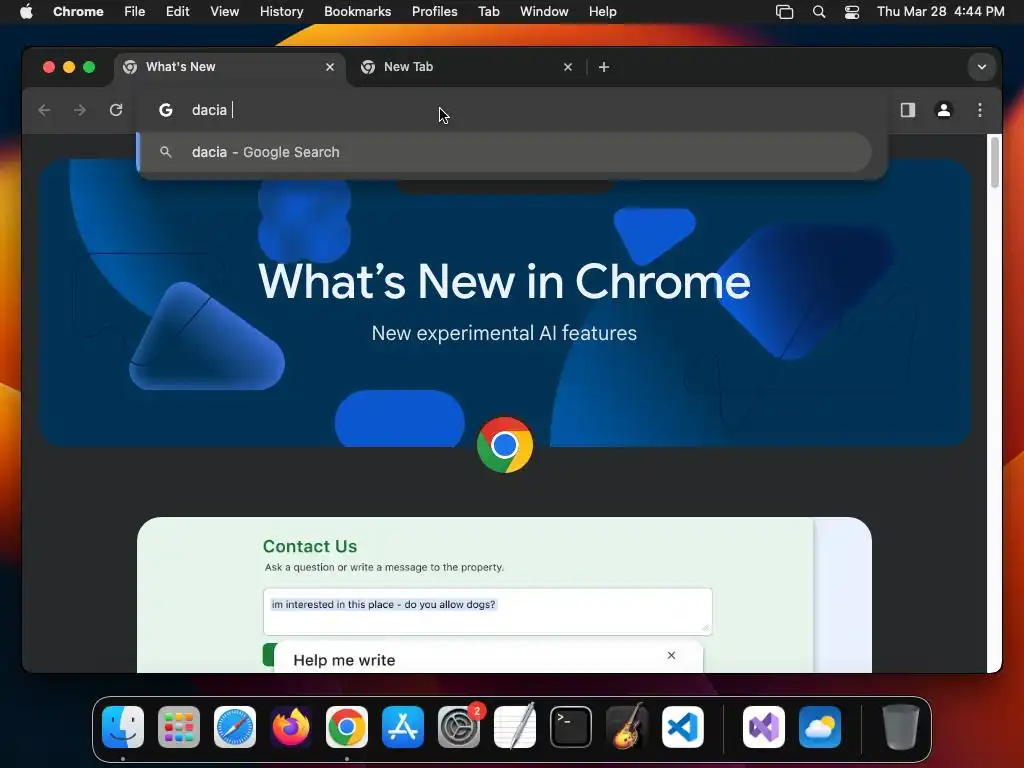
Task: Close the Help me write popup
Action: [x=671, y=655]
